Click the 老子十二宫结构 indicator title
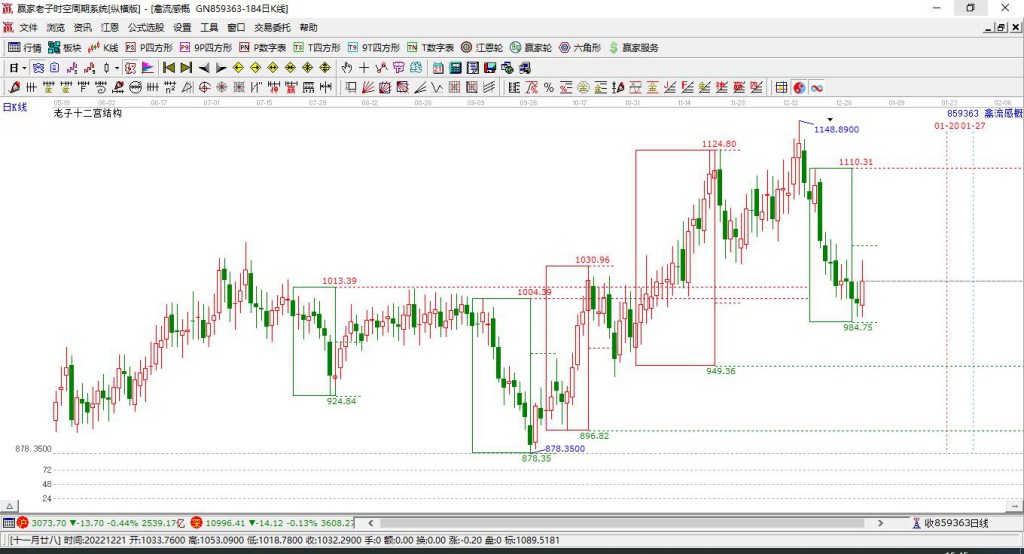Screen dimensions: 1024x554 click(x=88, y=113)
